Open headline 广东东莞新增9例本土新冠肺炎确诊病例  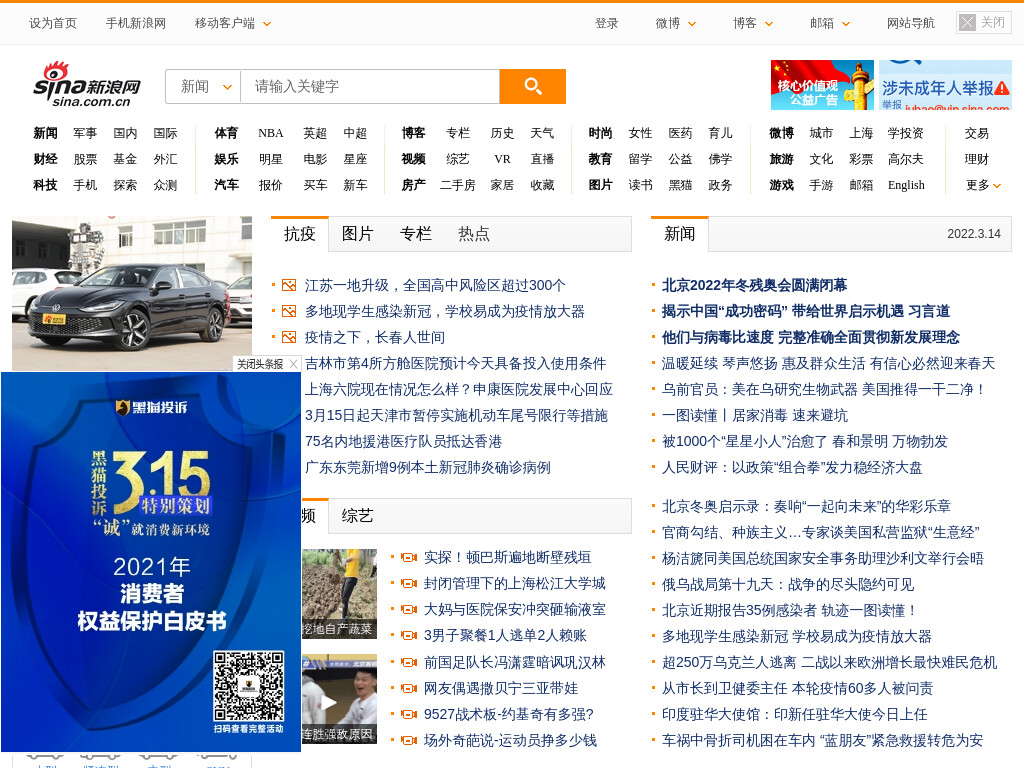click(427, 468)
